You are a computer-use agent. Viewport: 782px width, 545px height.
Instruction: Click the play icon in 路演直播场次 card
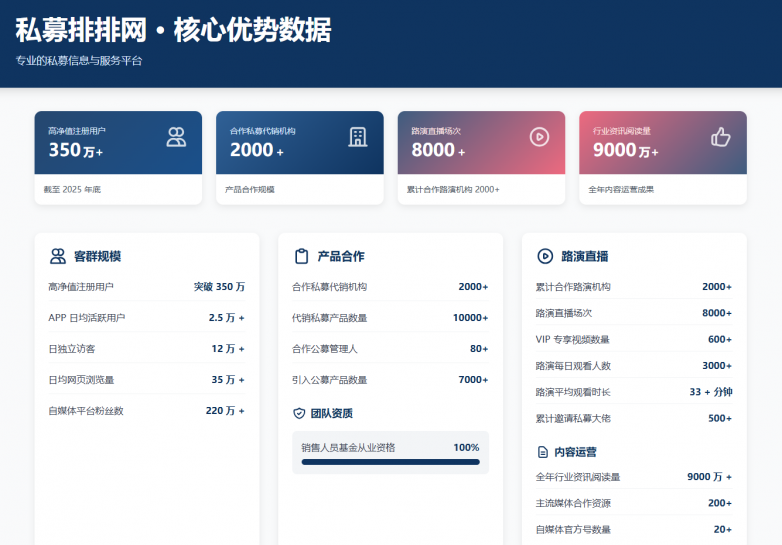539,138
